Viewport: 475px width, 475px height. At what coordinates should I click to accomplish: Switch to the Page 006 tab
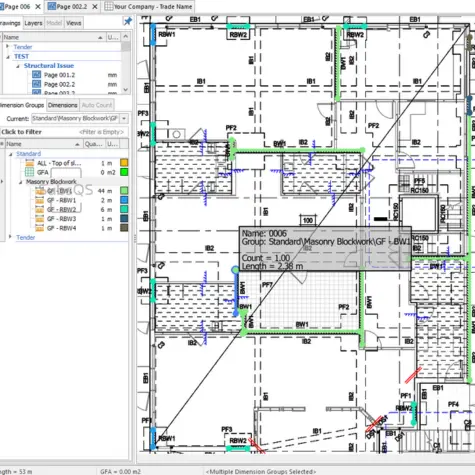click(17, 6)
